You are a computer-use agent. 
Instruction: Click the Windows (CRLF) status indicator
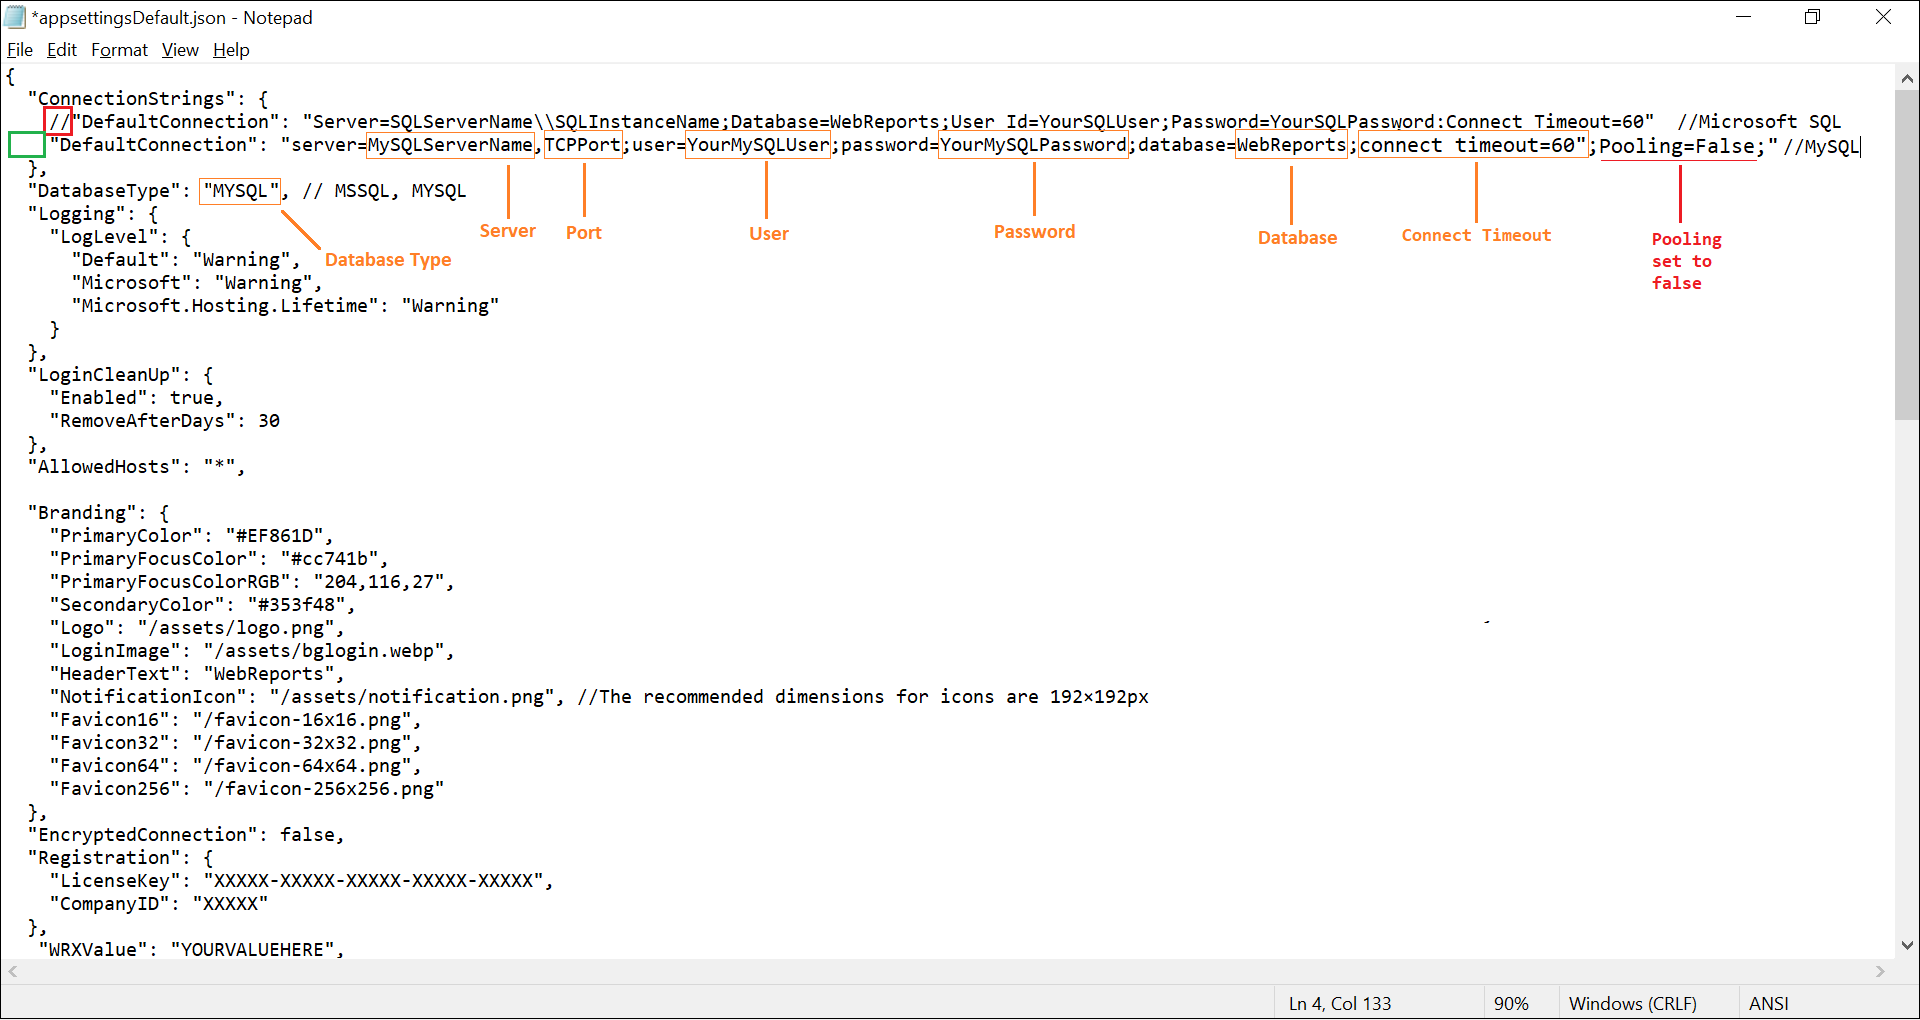pyautogui.click(x=1632, y=1003)
